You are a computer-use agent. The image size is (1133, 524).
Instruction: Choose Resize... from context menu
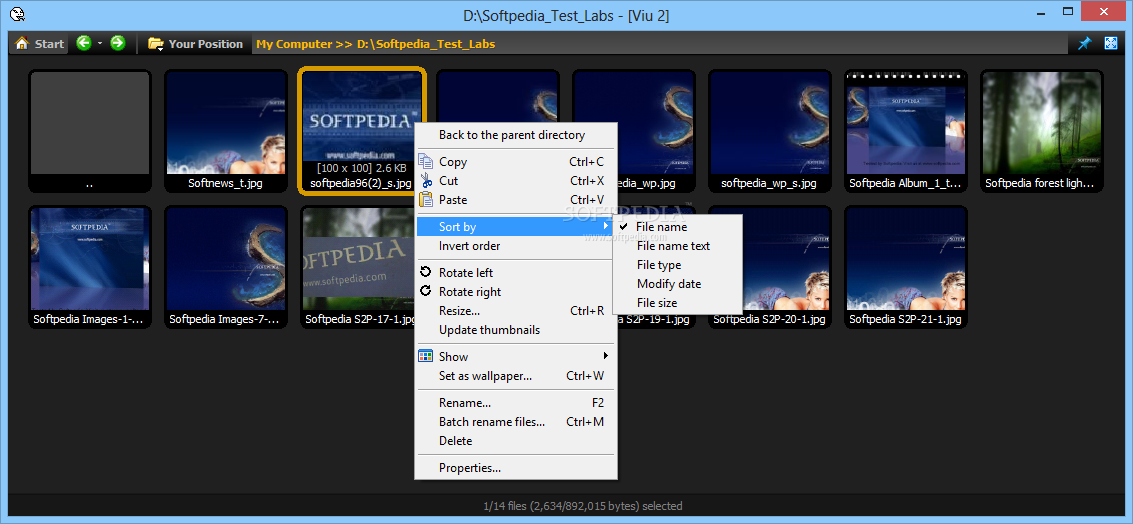pyautogui.click(x=516, y=311)
